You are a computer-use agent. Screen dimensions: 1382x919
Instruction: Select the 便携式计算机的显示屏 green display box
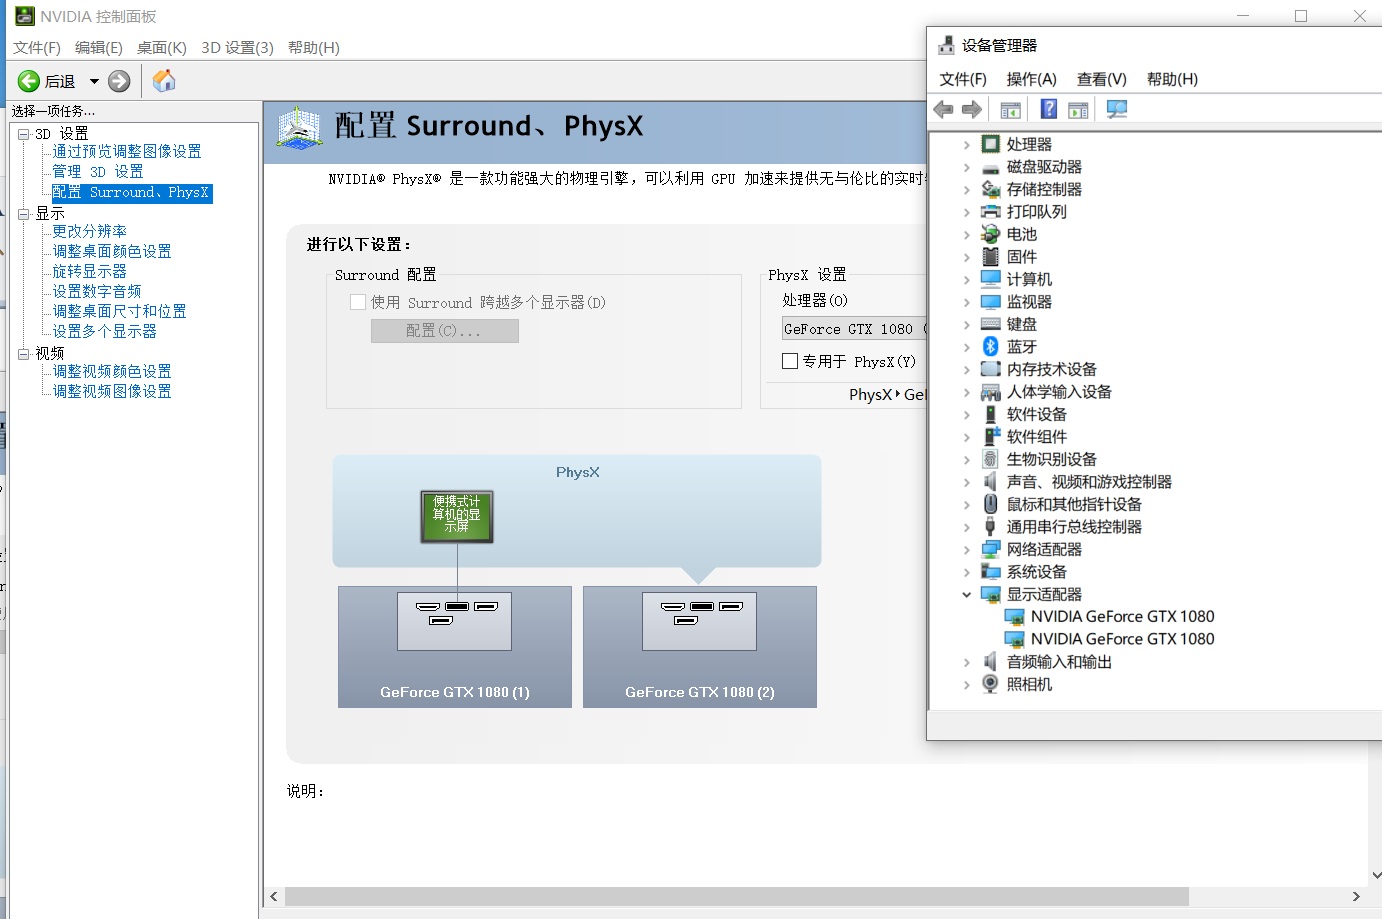457,516
